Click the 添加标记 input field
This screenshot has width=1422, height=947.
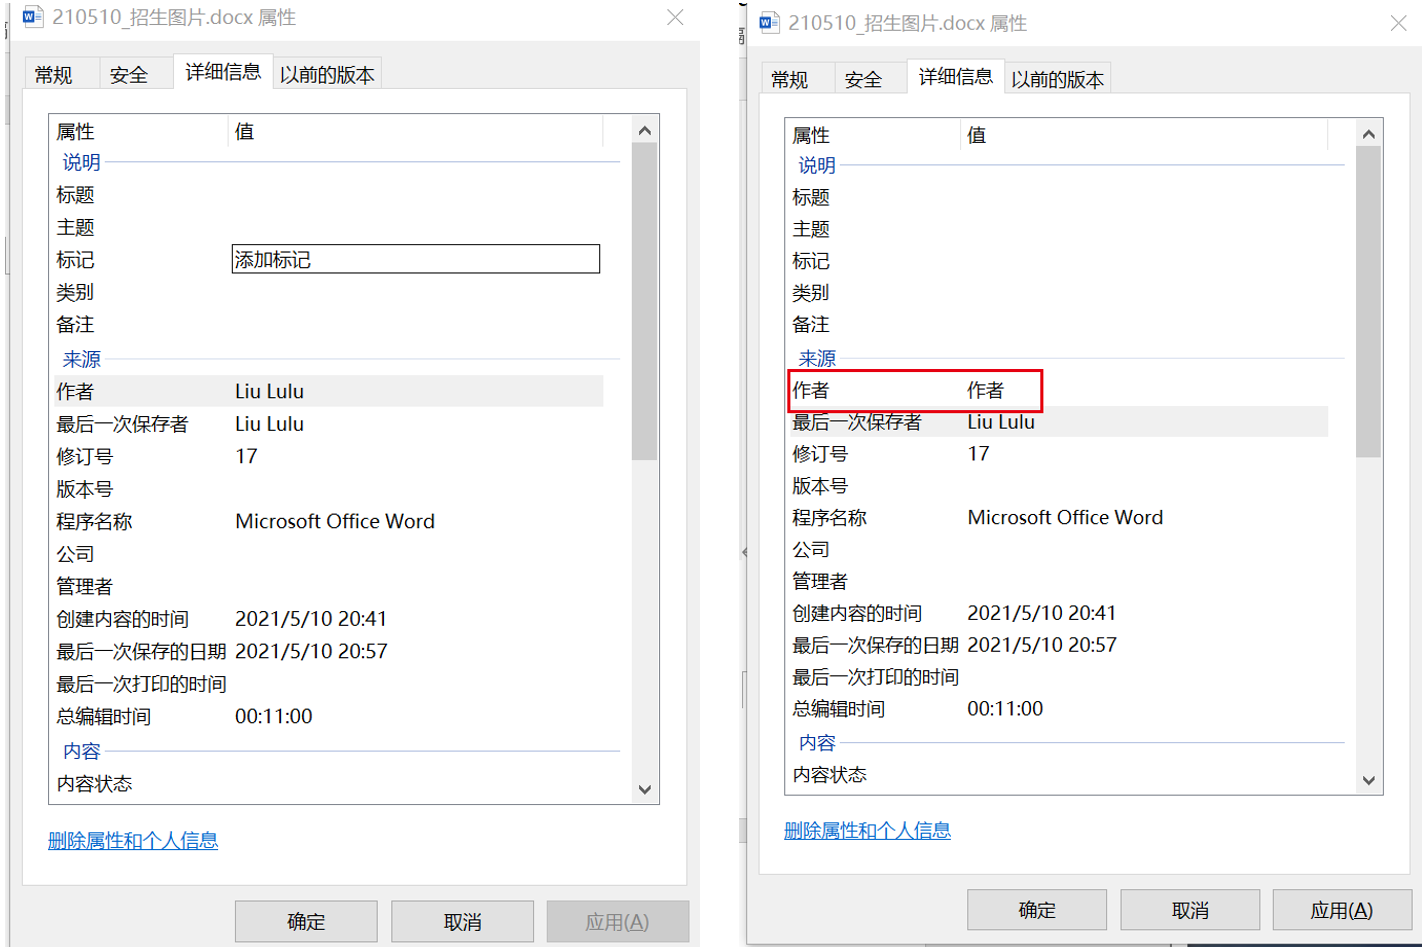[415, 260]
